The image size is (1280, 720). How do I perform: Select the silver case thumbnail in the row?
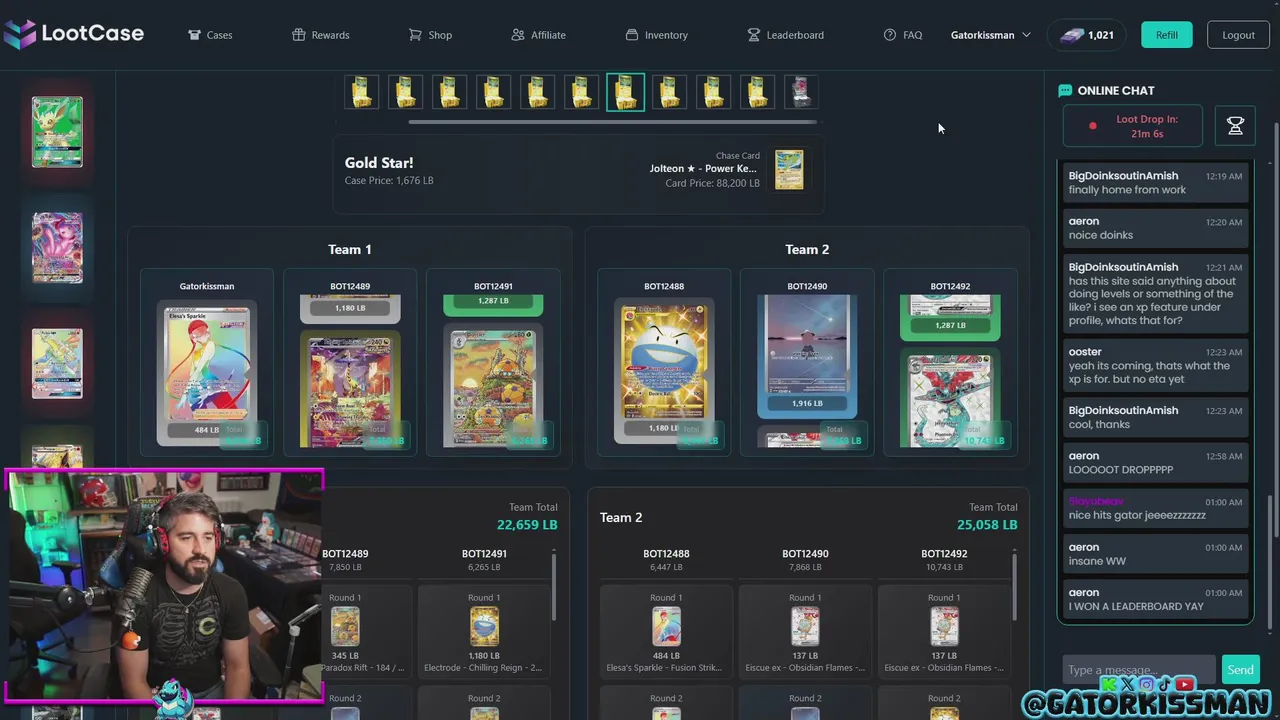(x=801, y=92)
